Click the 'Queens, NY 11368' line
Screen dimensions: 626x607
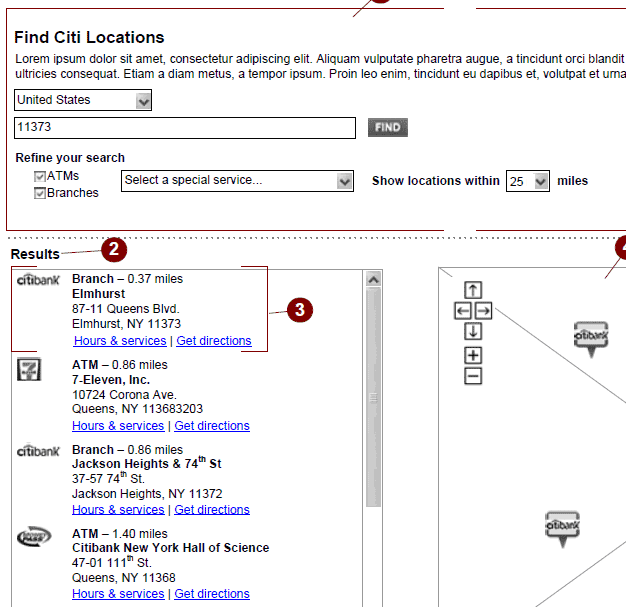(x=124, y=578)
